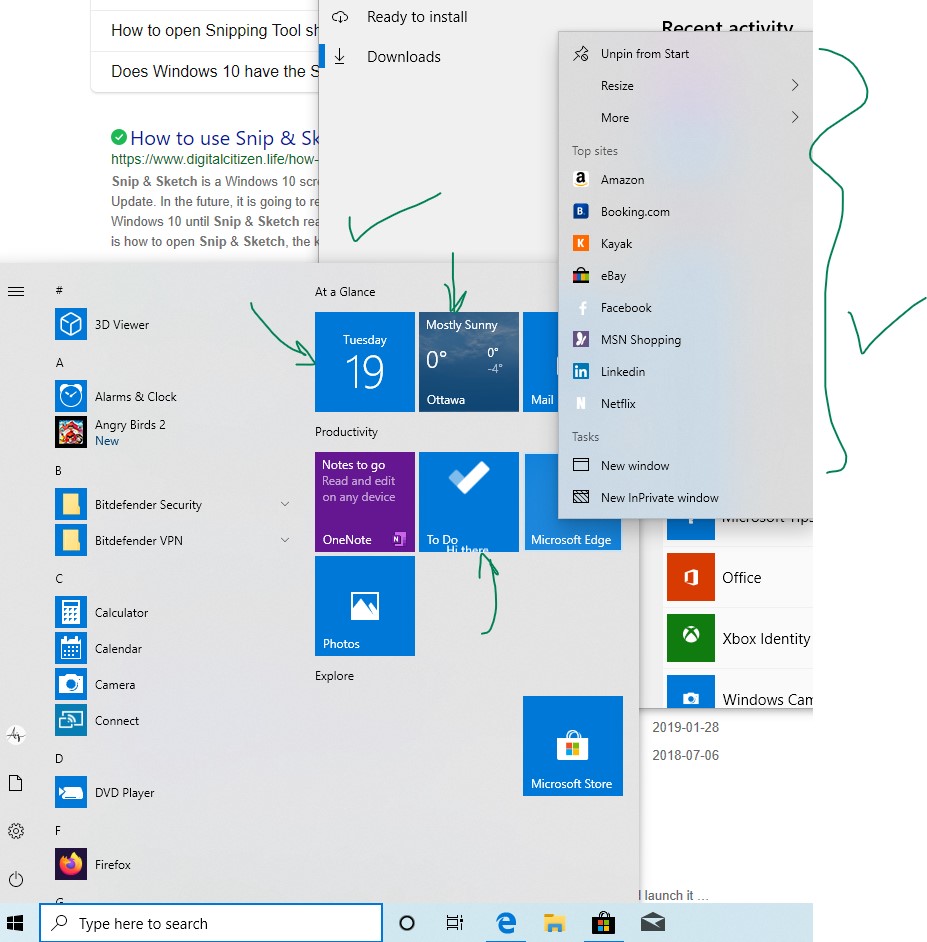Select Unpin from Start

(x=685, y=54)
